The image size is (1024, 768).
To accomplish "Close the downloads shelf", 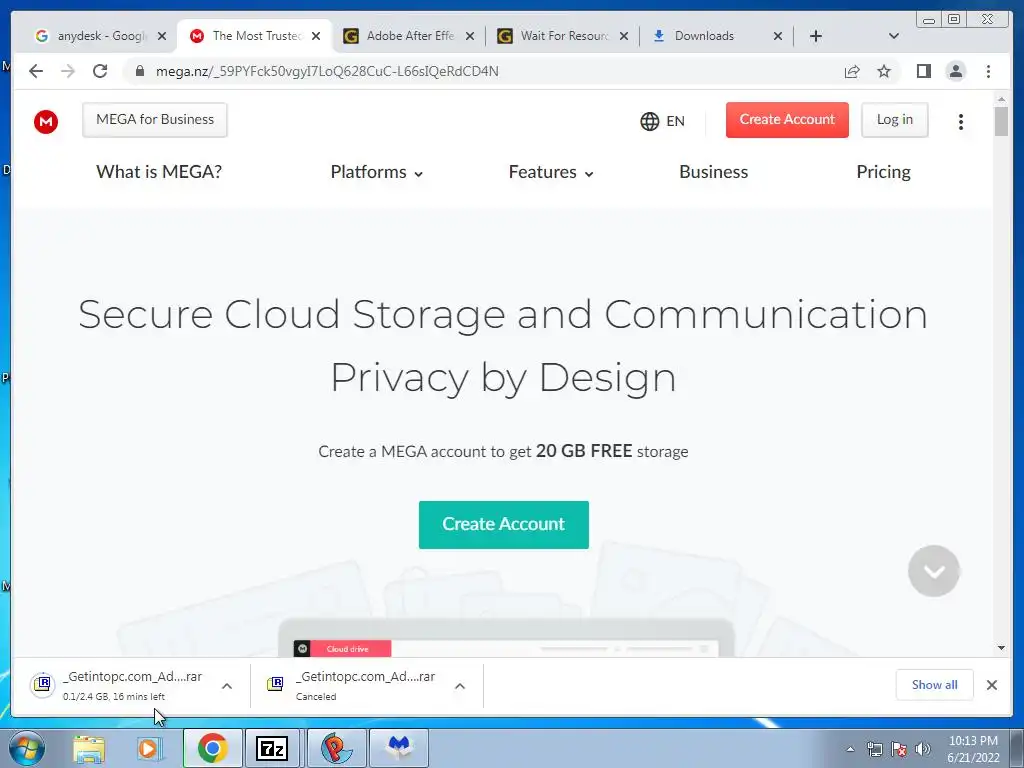I will coord(991,684).
